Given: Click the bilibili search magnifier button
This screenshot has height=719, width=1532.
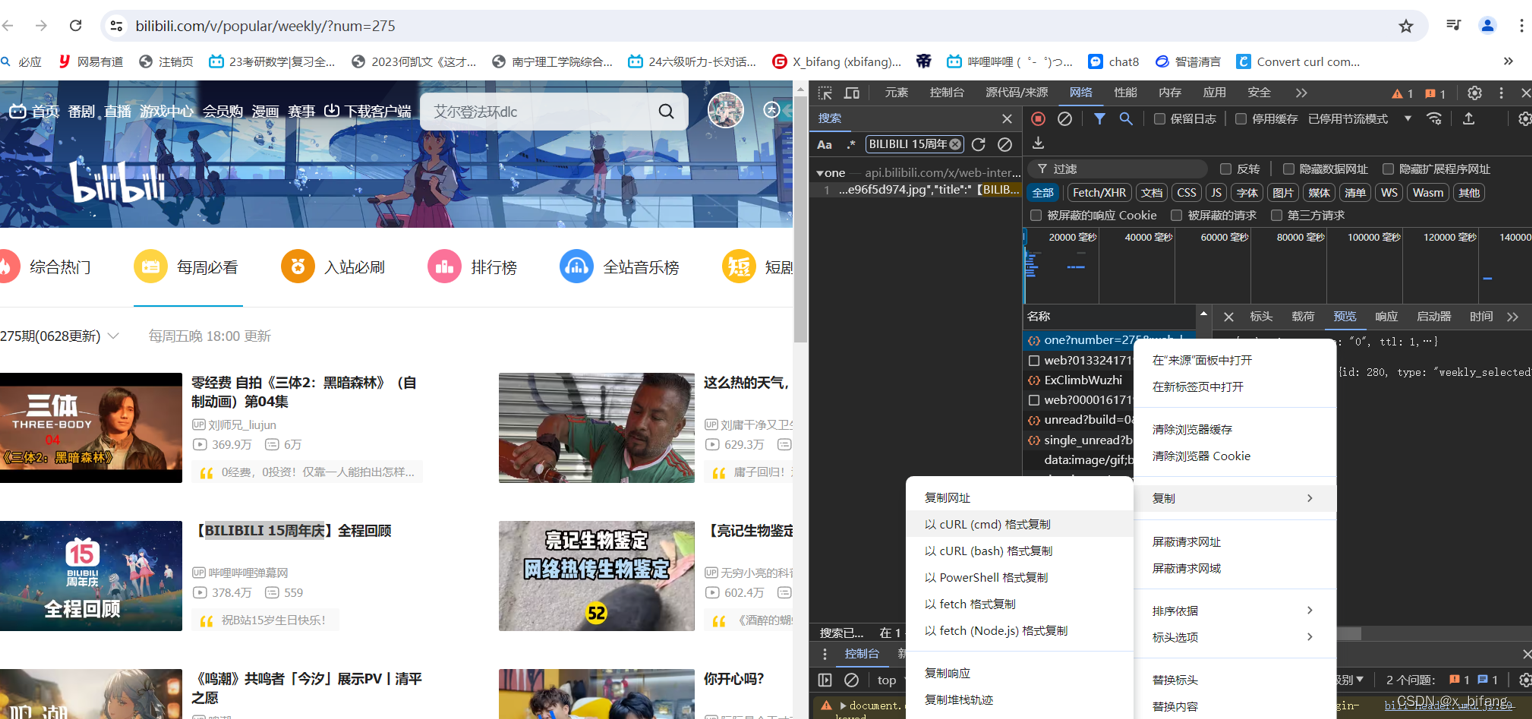Looking at the screenshot, I should 666,112.
